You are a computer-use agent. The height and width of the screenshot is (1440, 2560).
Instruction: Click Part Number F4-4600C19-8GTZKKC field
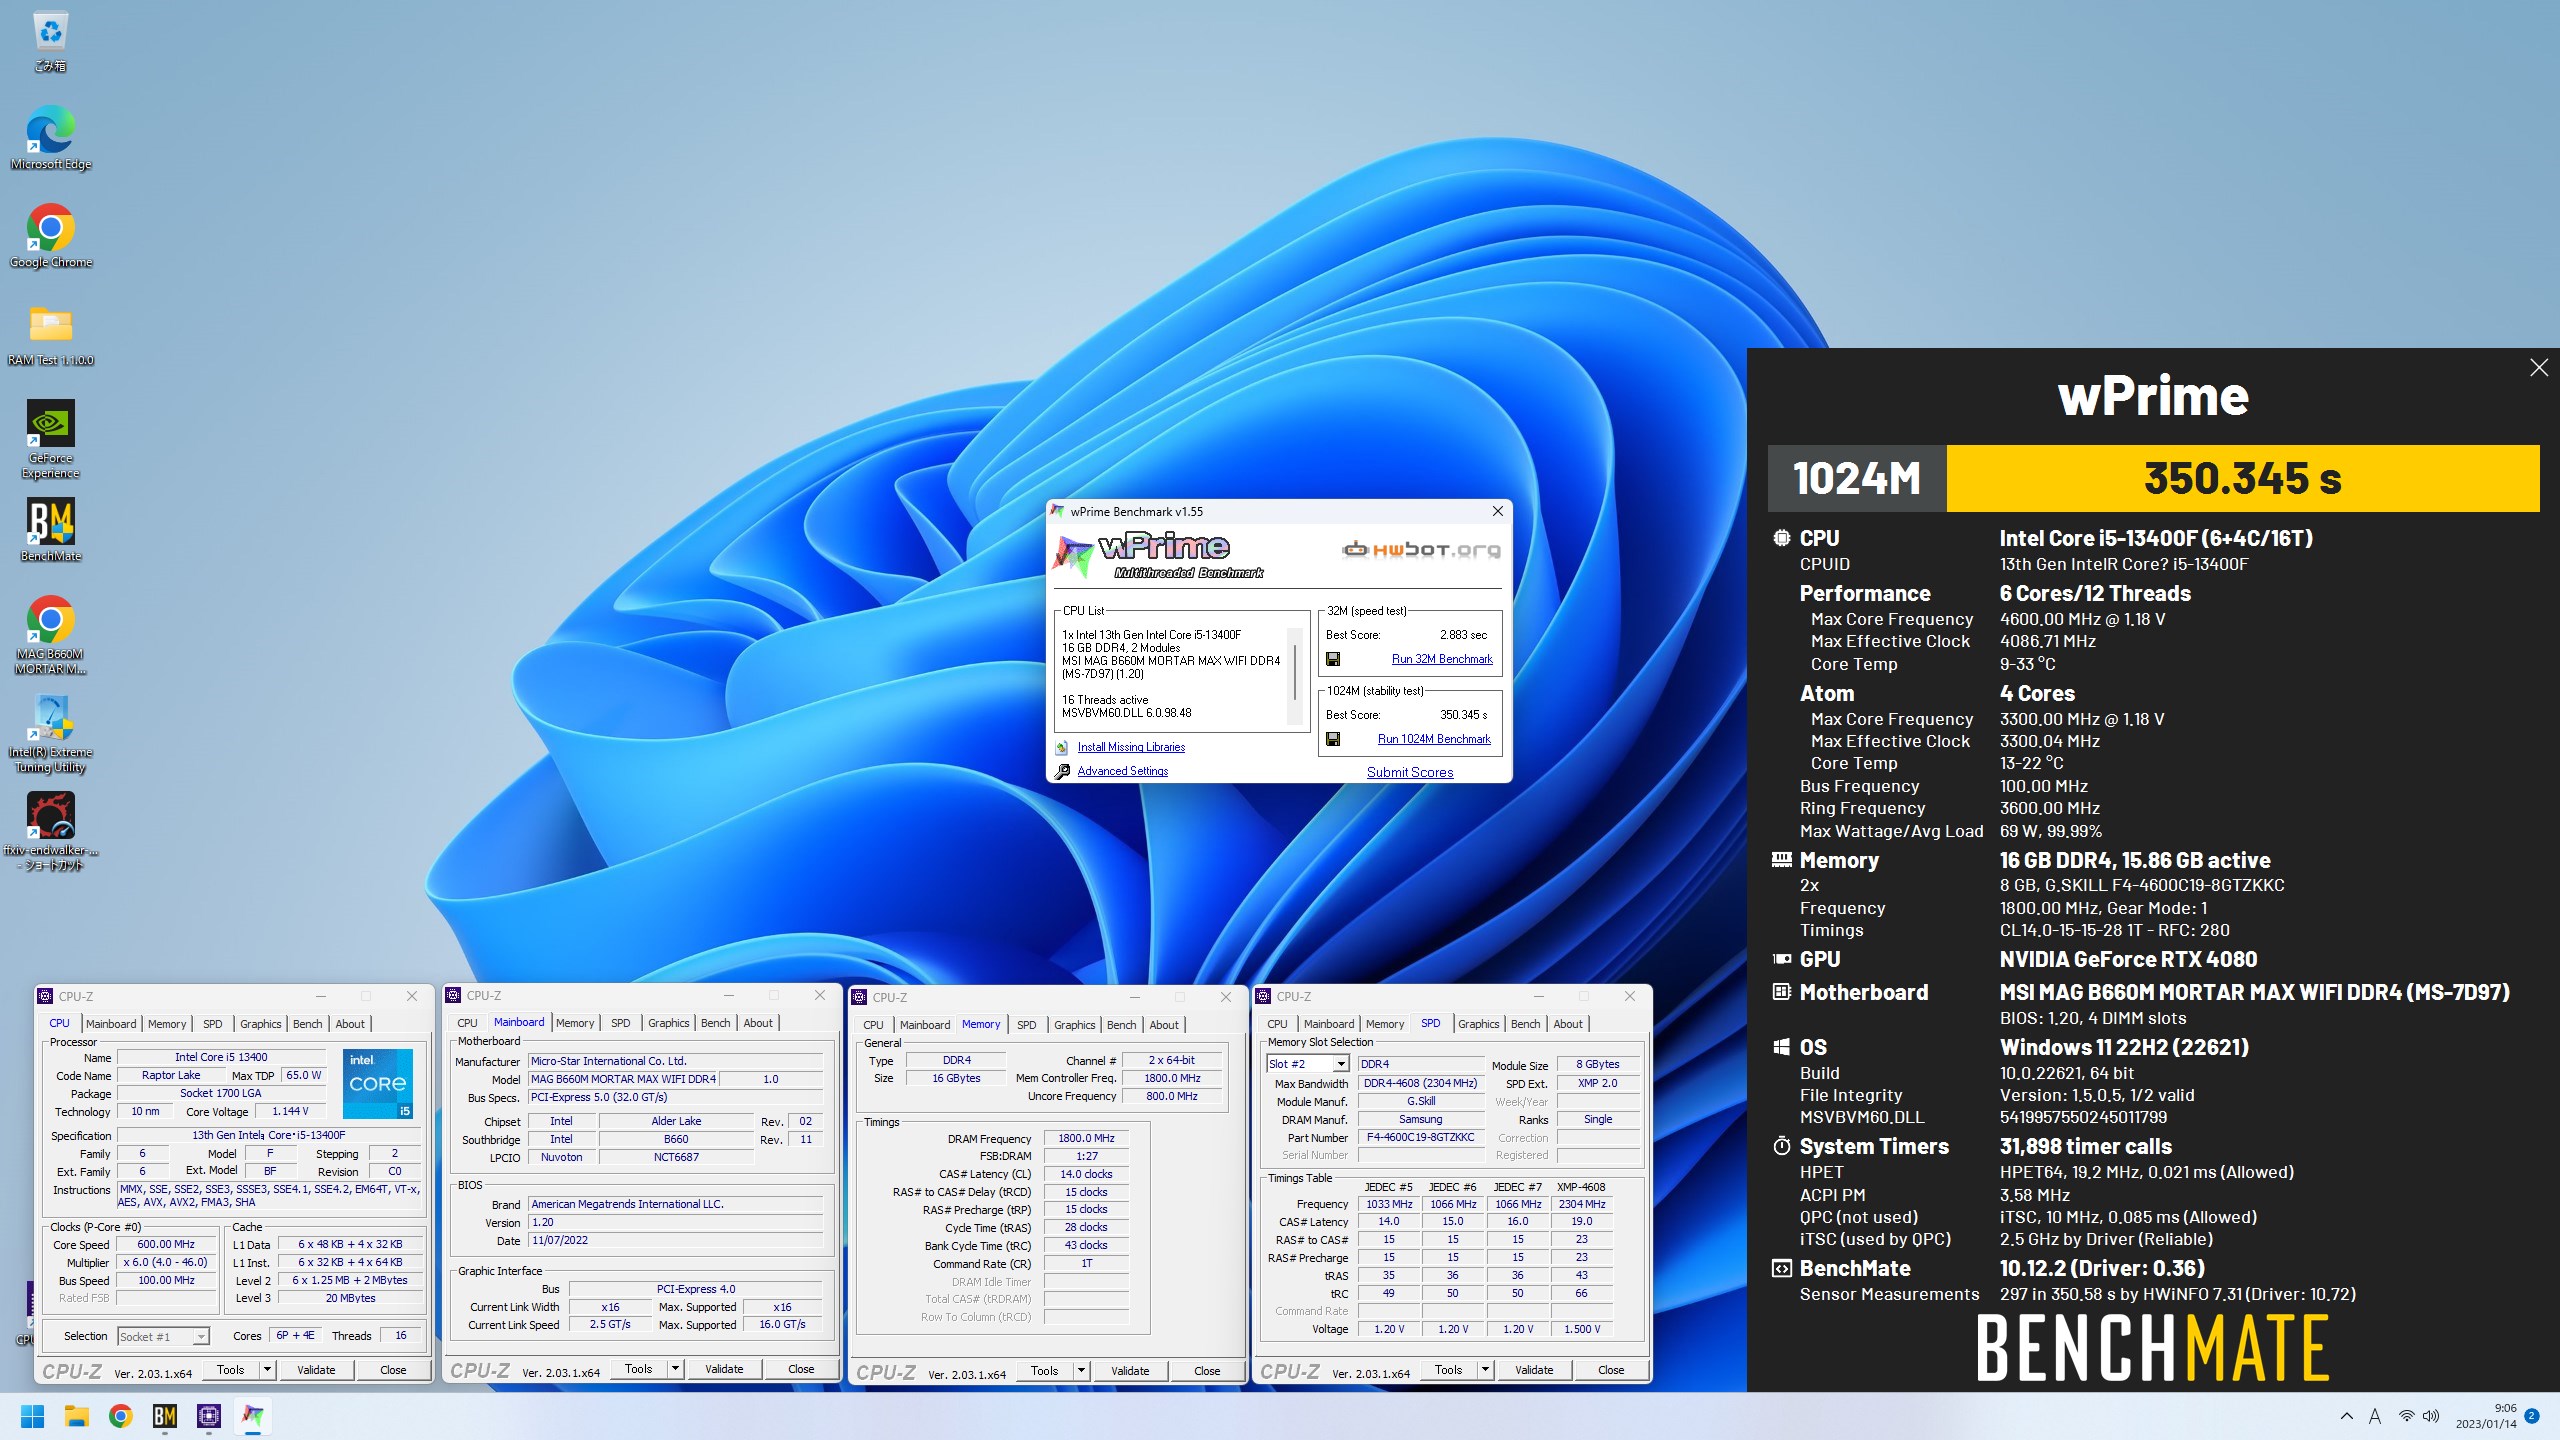point(1420,1137)
